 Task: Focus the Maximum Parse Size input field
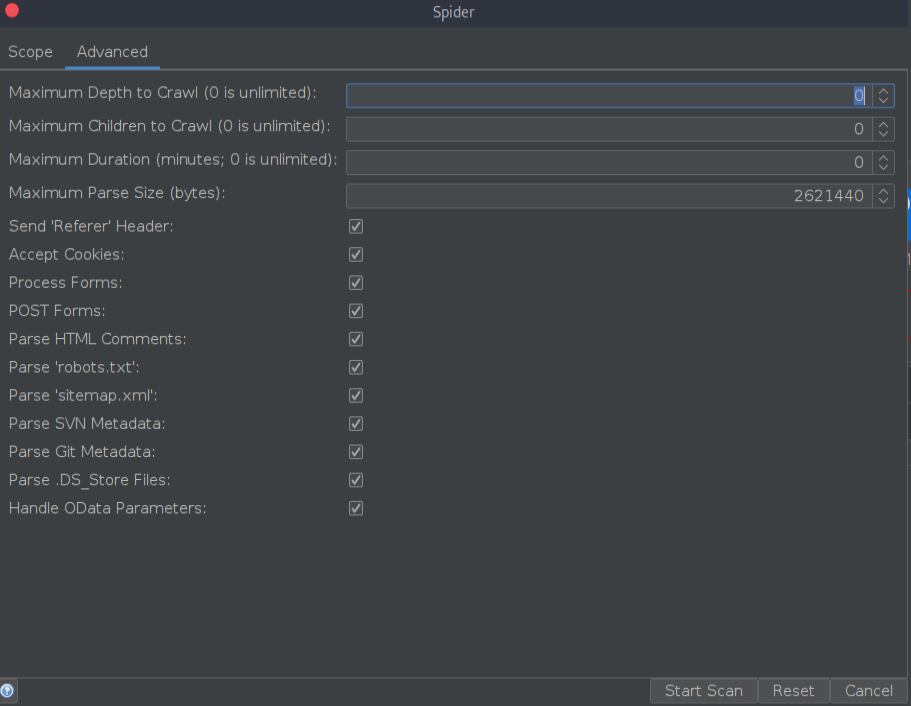coord(609,196)
